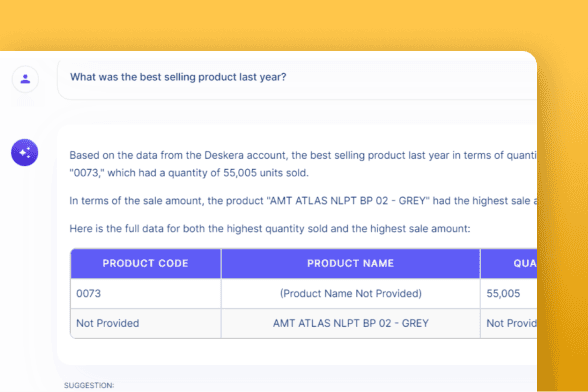Select the user question message bubble

(297, 79)
